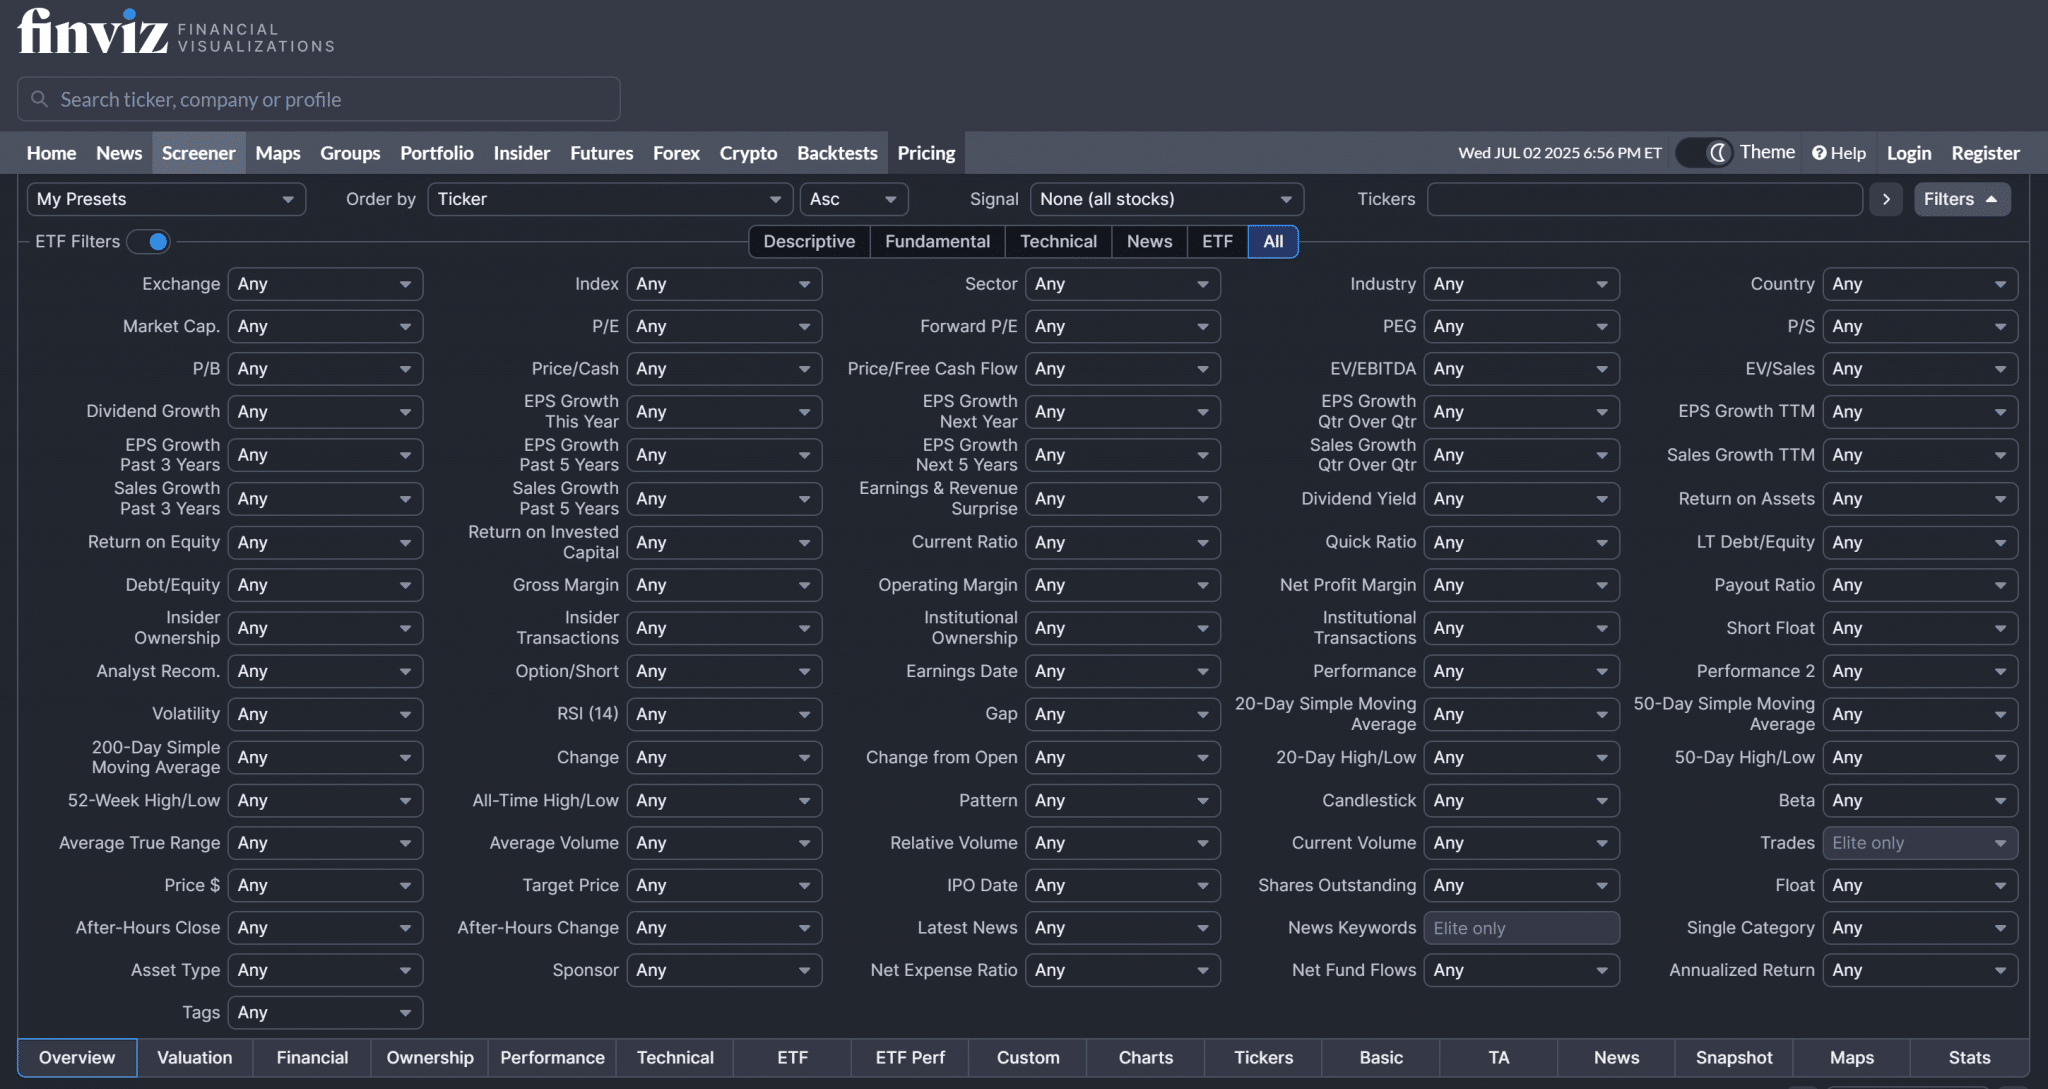Click the arrow button beside Tickers field
This screenshot has width=2048, height=1089.
coord(1886,199)
